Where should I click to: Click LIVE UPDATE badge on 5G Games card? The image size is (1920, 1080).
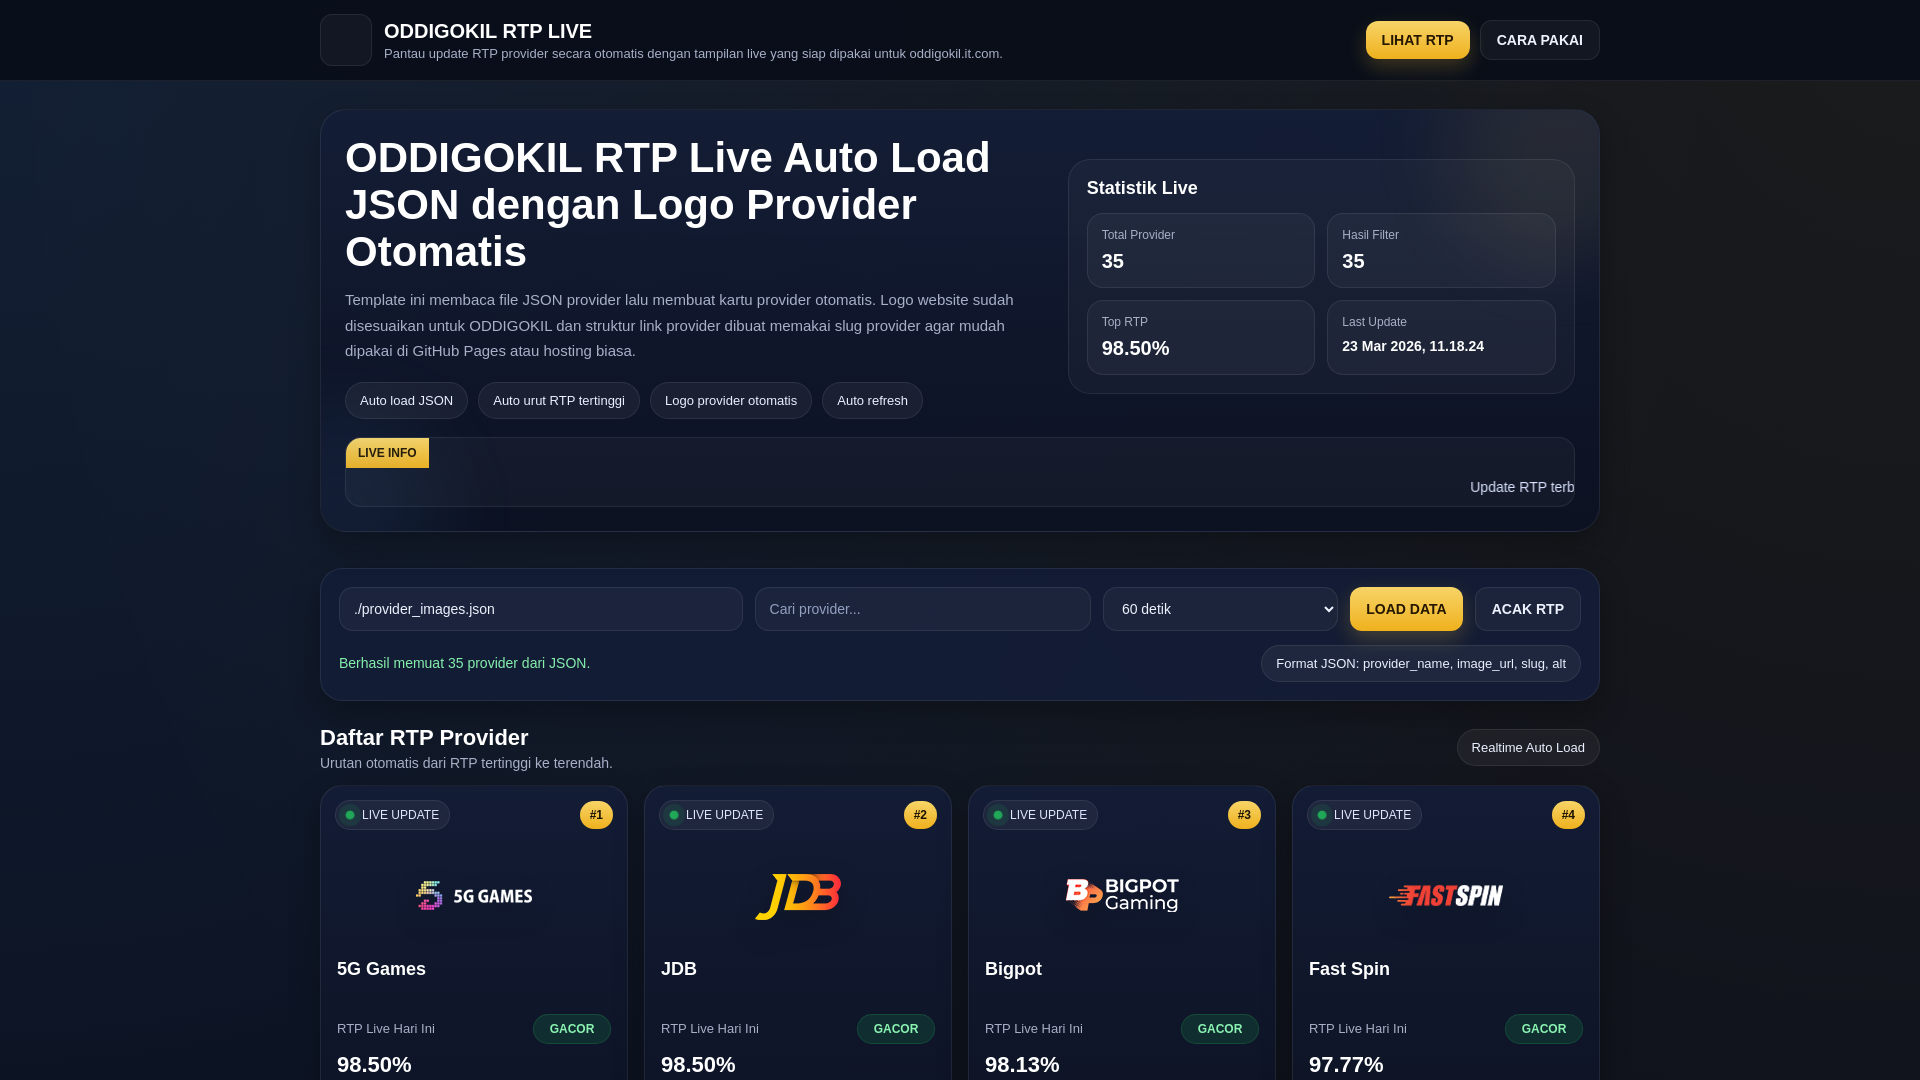[x=392, y=815]
